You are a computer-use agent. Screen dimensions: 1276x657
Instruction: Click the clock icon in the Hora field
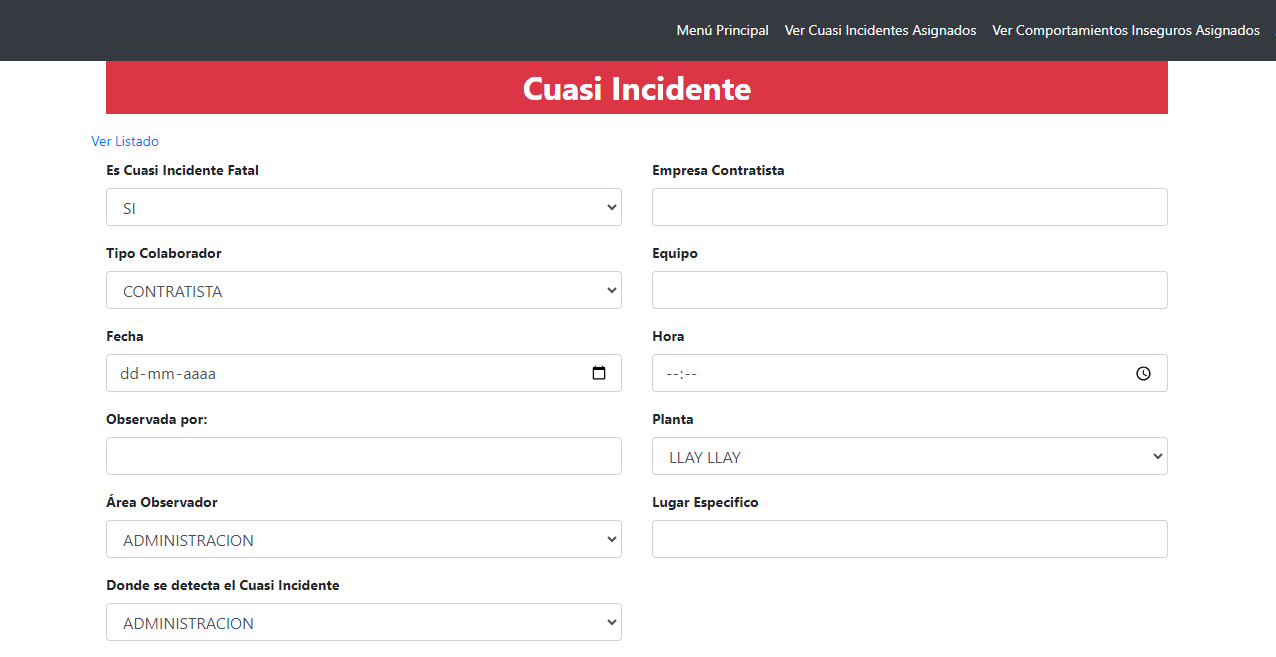[x=1143, y=373]
